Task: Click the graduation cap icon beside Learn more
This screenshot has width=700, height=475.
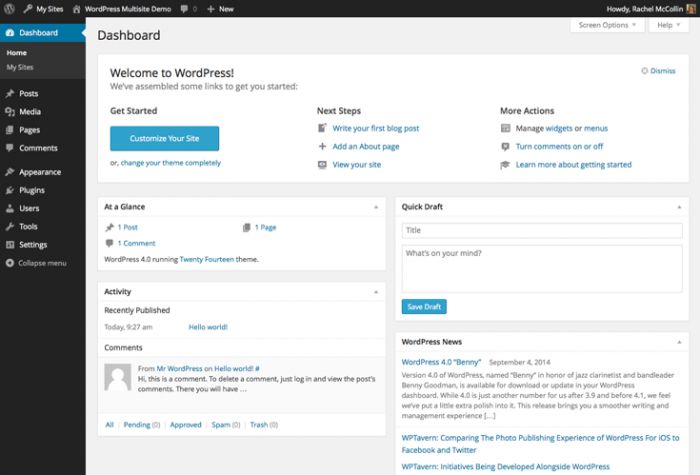Action: [505, 165]
